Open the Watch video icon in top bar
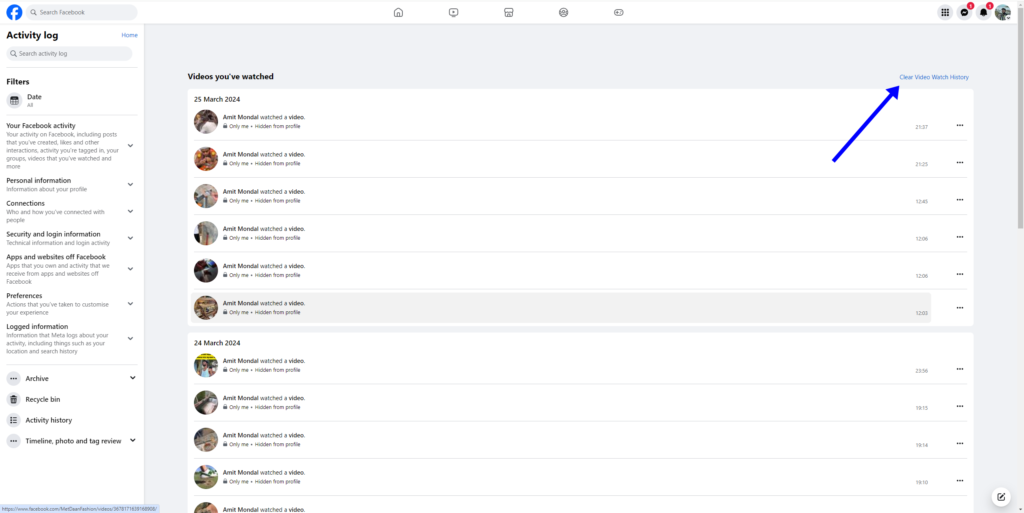 click(453, 12)
